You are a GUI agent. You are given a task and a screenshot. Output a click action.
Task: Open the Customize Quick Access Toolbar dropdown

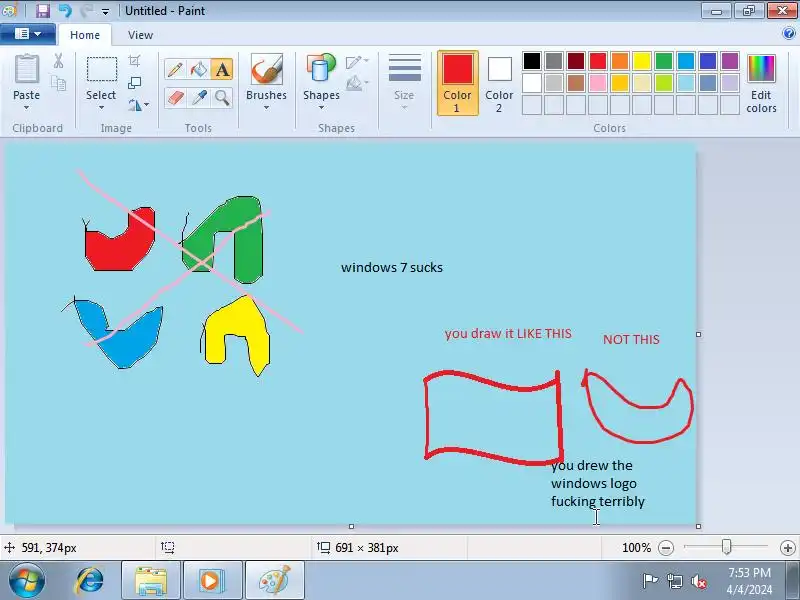105,11
